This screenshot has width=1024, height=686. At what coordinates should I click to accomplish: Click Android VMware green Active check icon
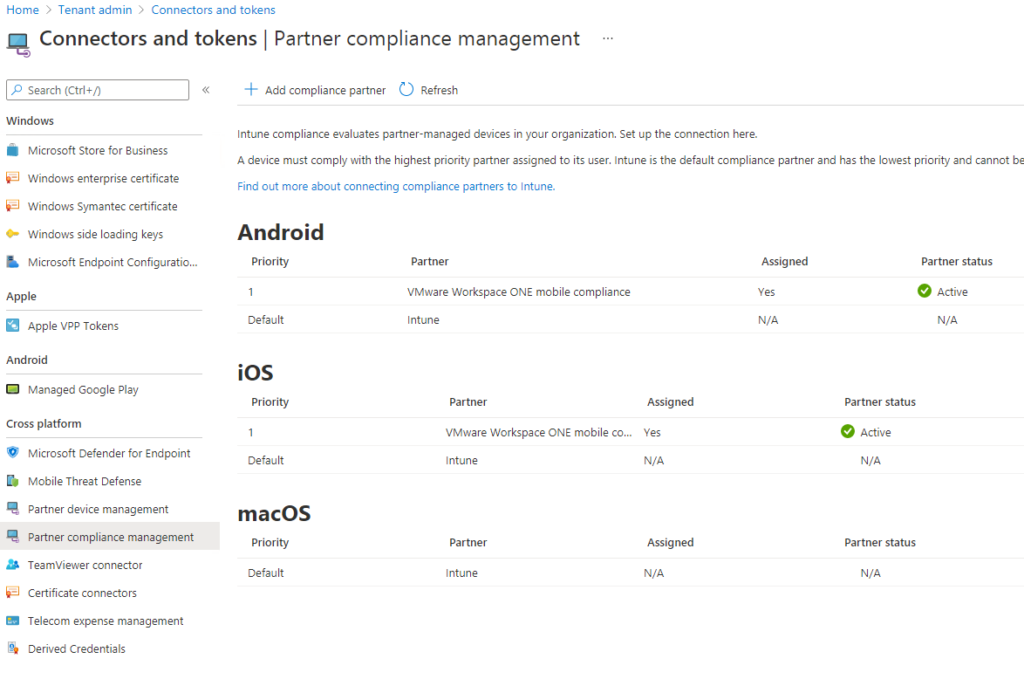coord(924,291)
